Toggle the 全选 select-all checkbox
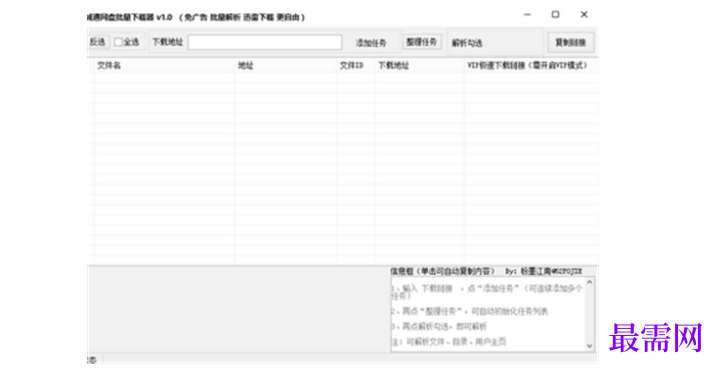The image size is (721, 369). tap(119, 42)
